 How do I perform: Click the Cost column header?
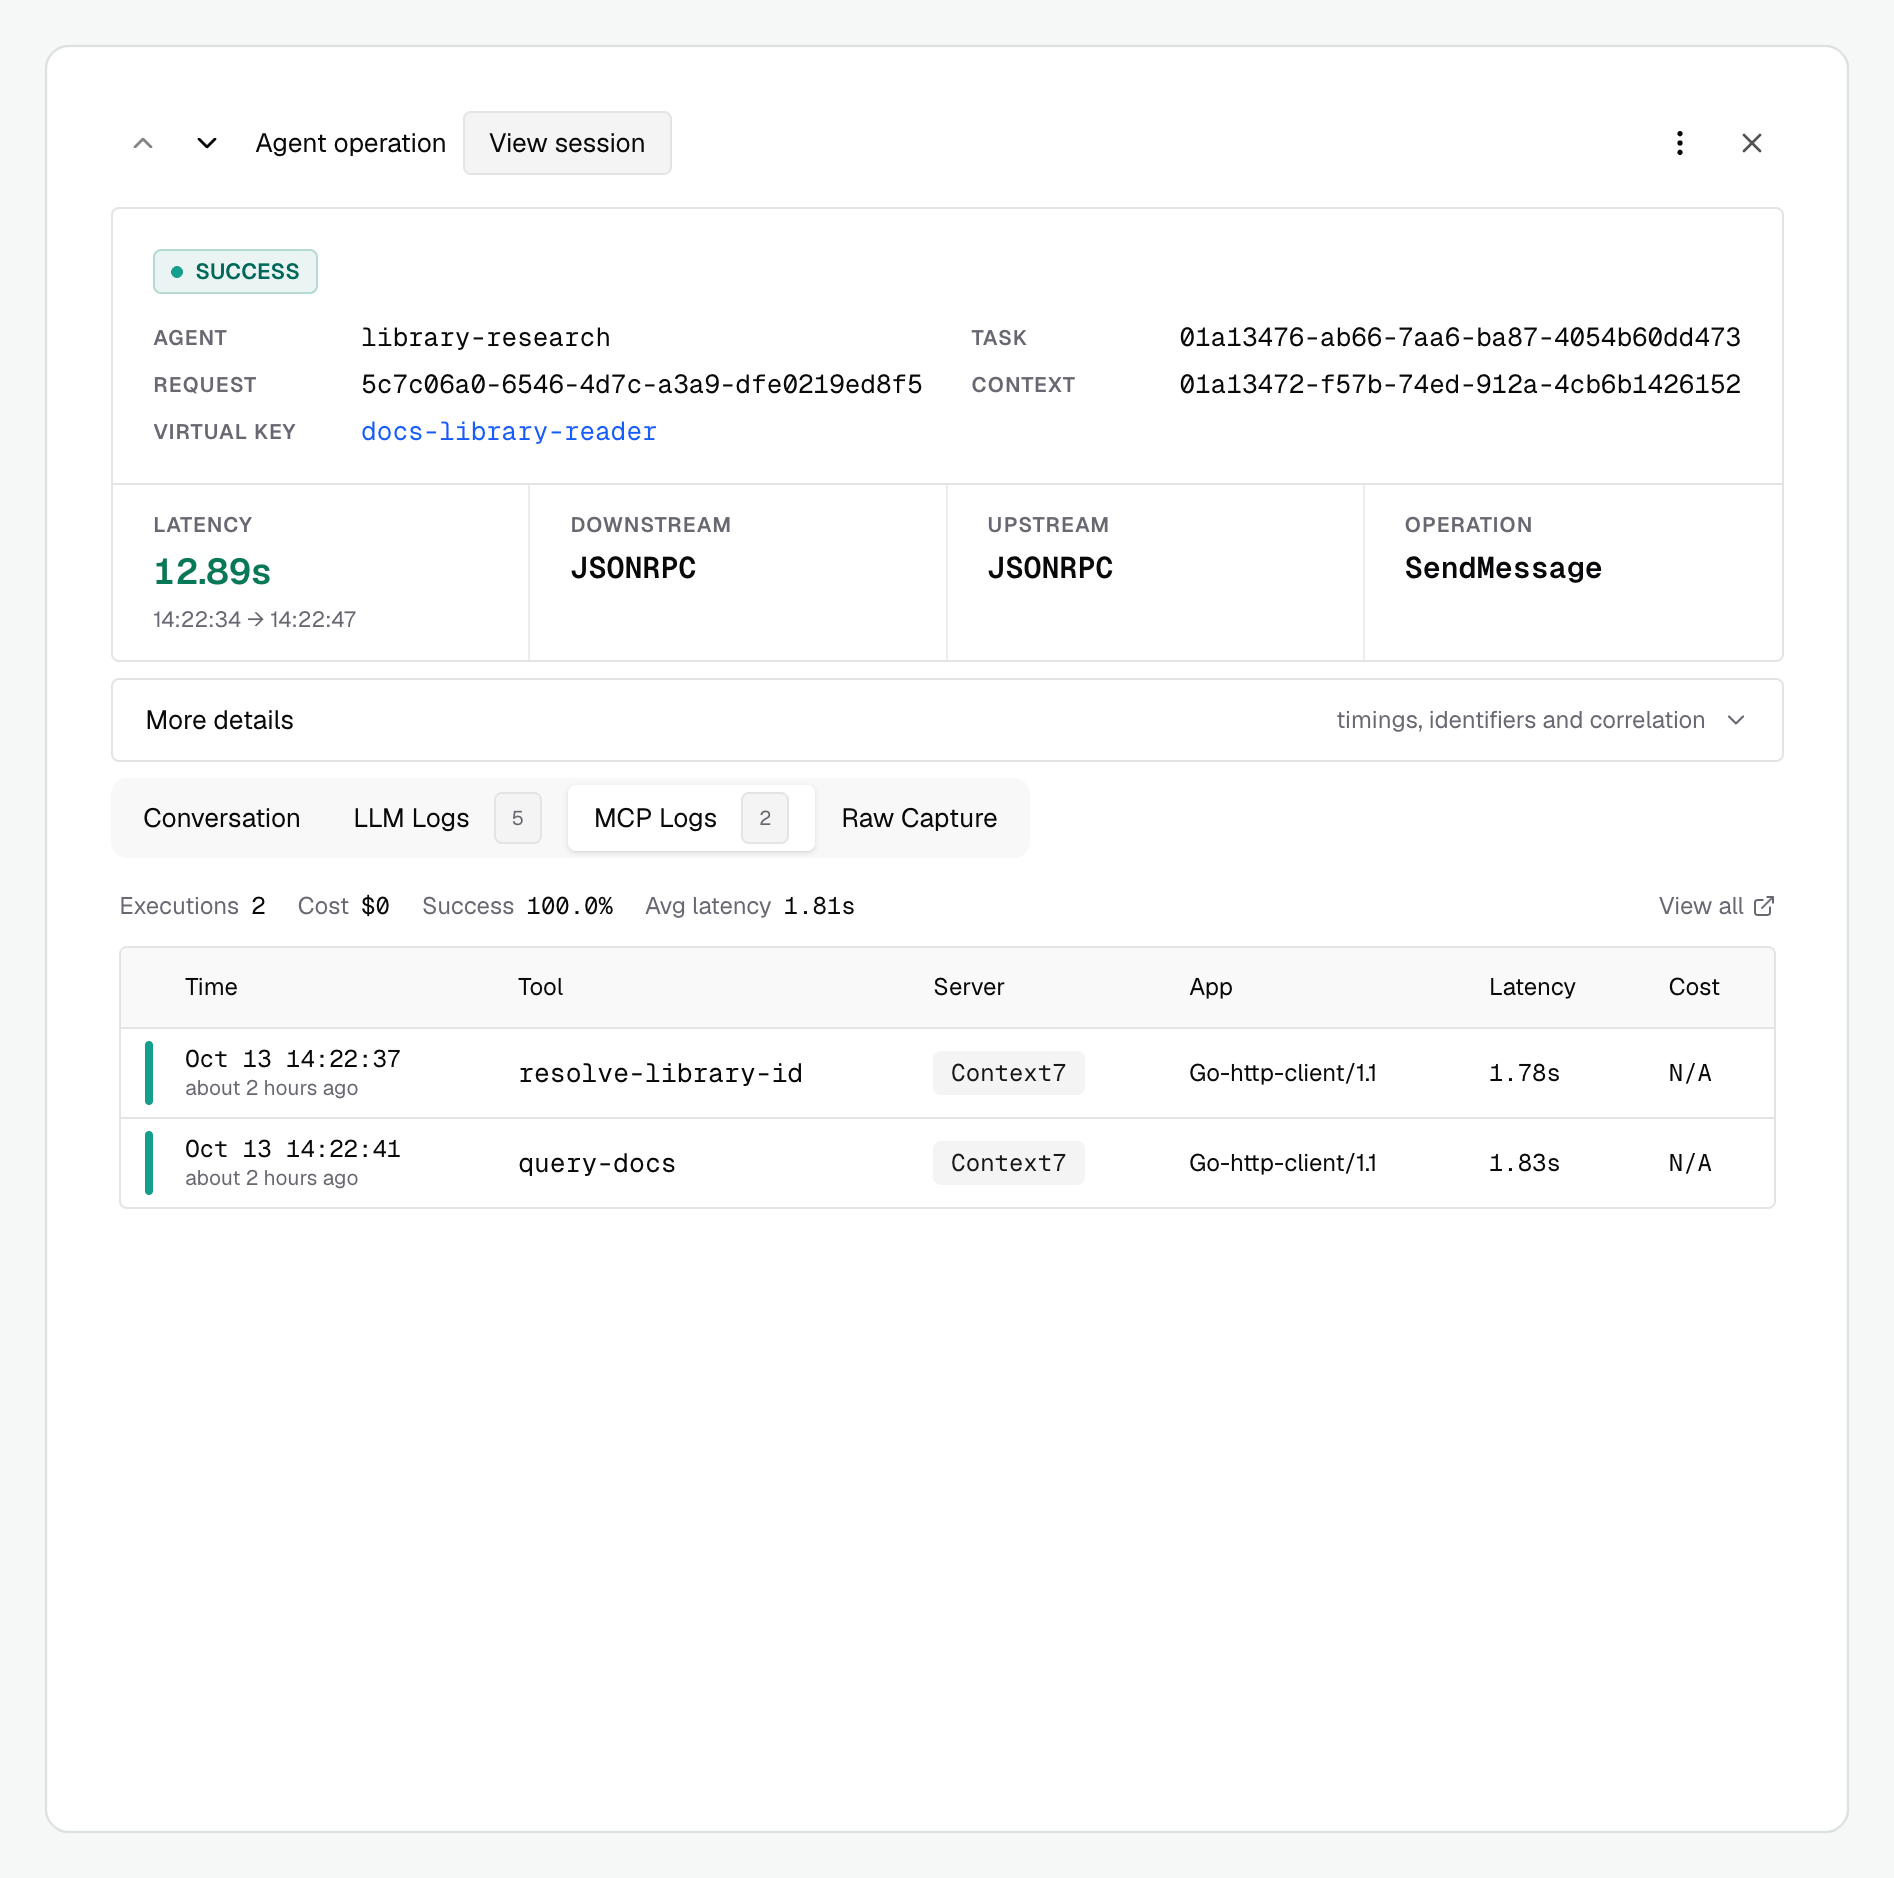pos(1694,987)
